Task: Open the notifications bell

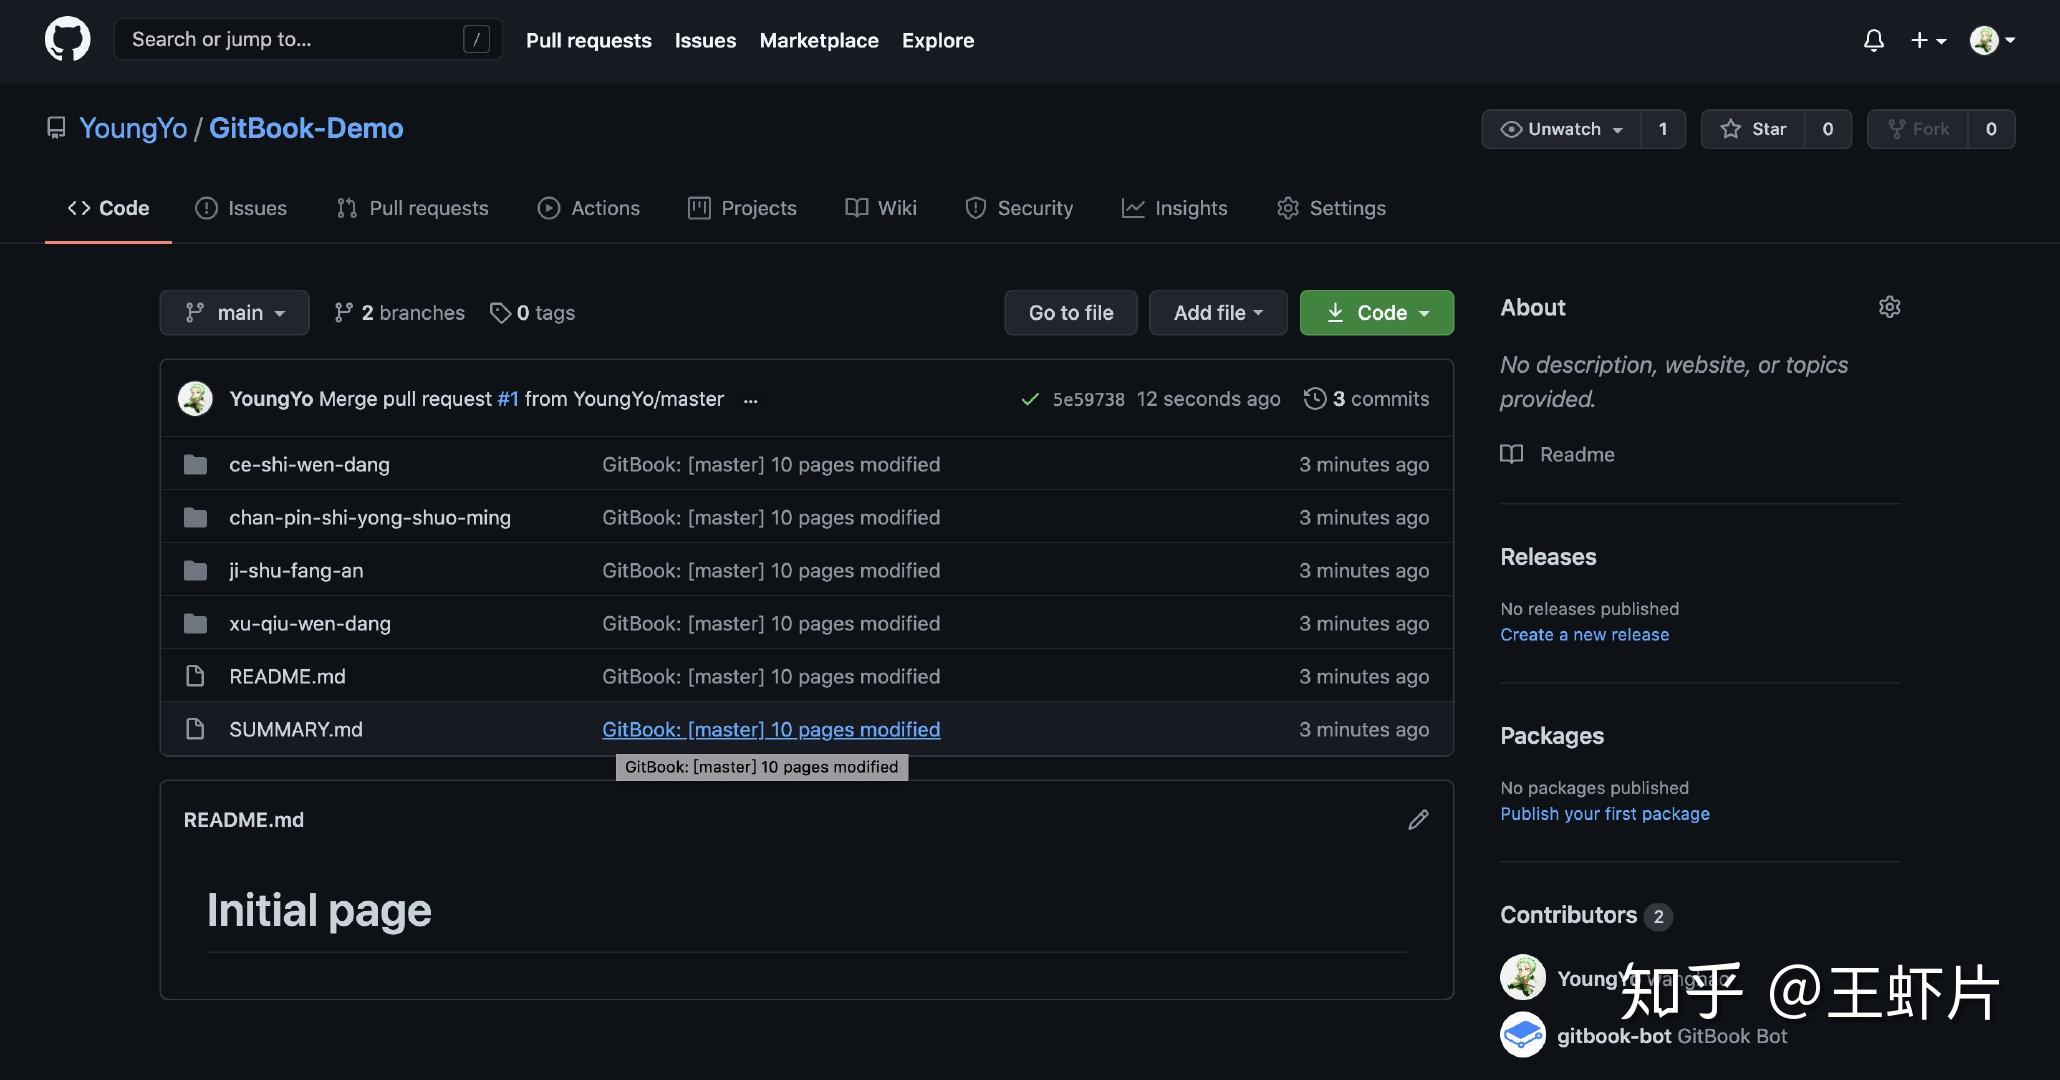Action: 1873,40
